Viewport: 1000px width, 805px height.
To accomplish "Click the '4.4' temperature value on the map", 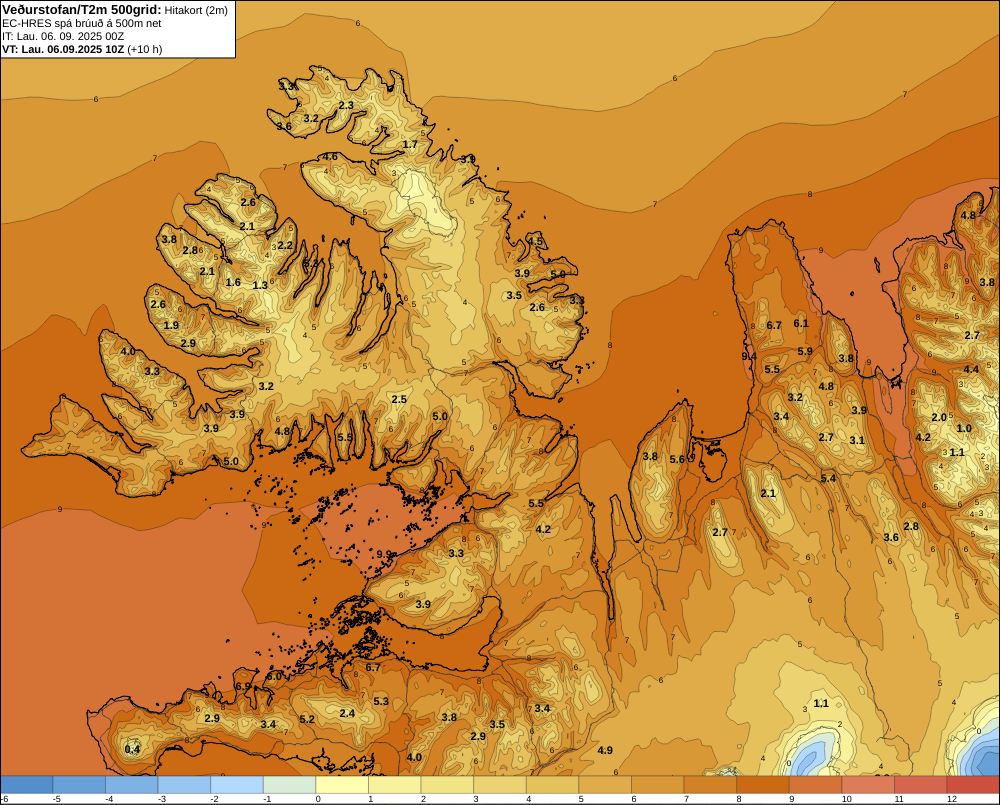I will (x=971, y=369).
